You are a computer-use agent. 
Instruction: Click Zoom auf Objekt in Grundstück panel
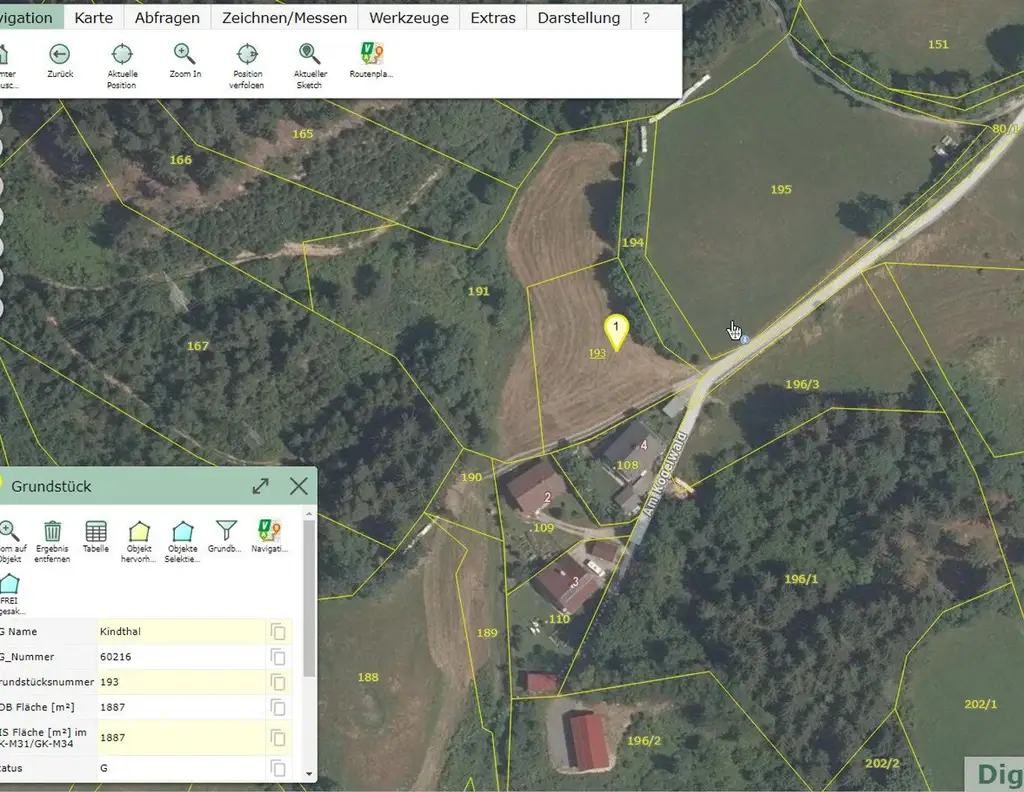[8, 531]
